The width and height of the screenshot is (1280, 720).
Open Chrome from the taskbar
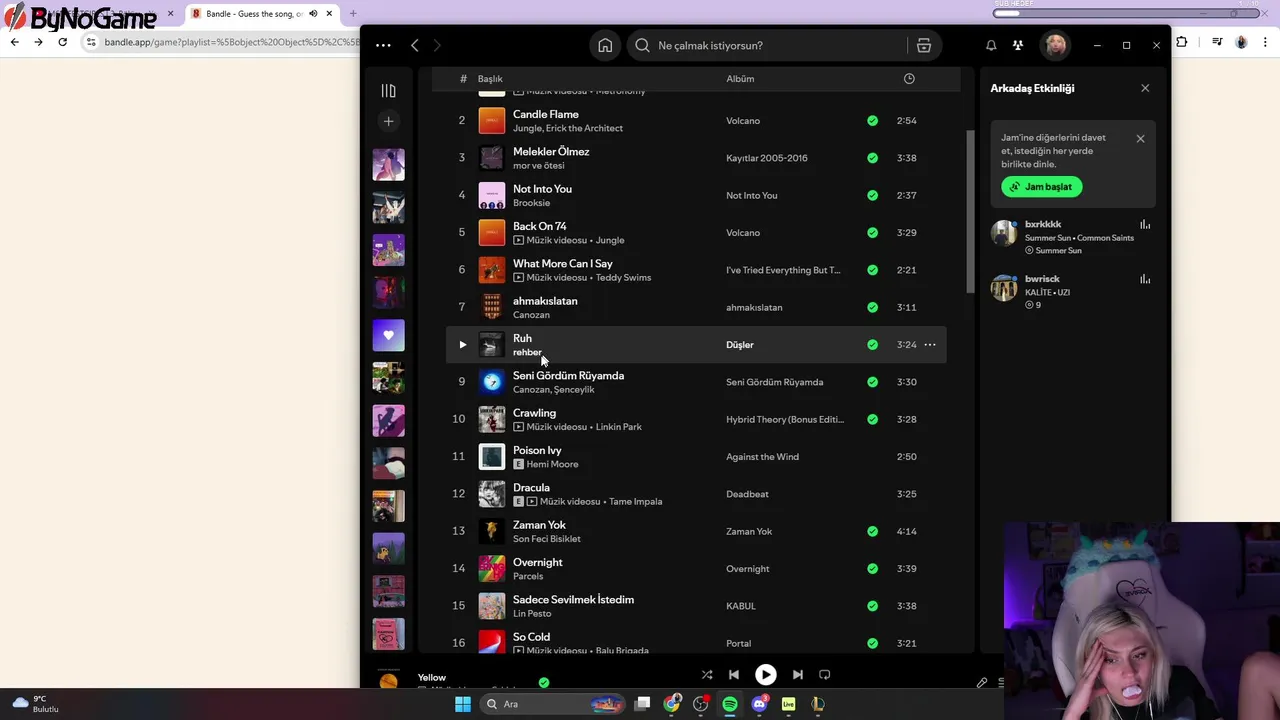(x=672, y=704)
